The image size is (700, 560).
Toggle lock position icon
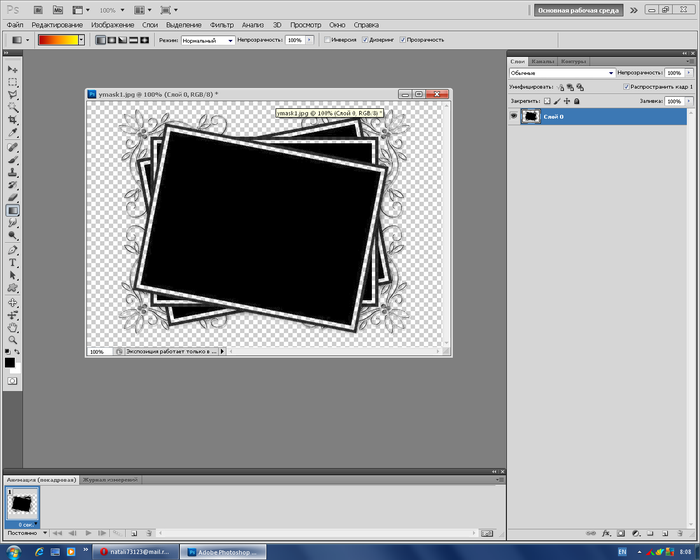pyautogui.click(x=567, y=101)
